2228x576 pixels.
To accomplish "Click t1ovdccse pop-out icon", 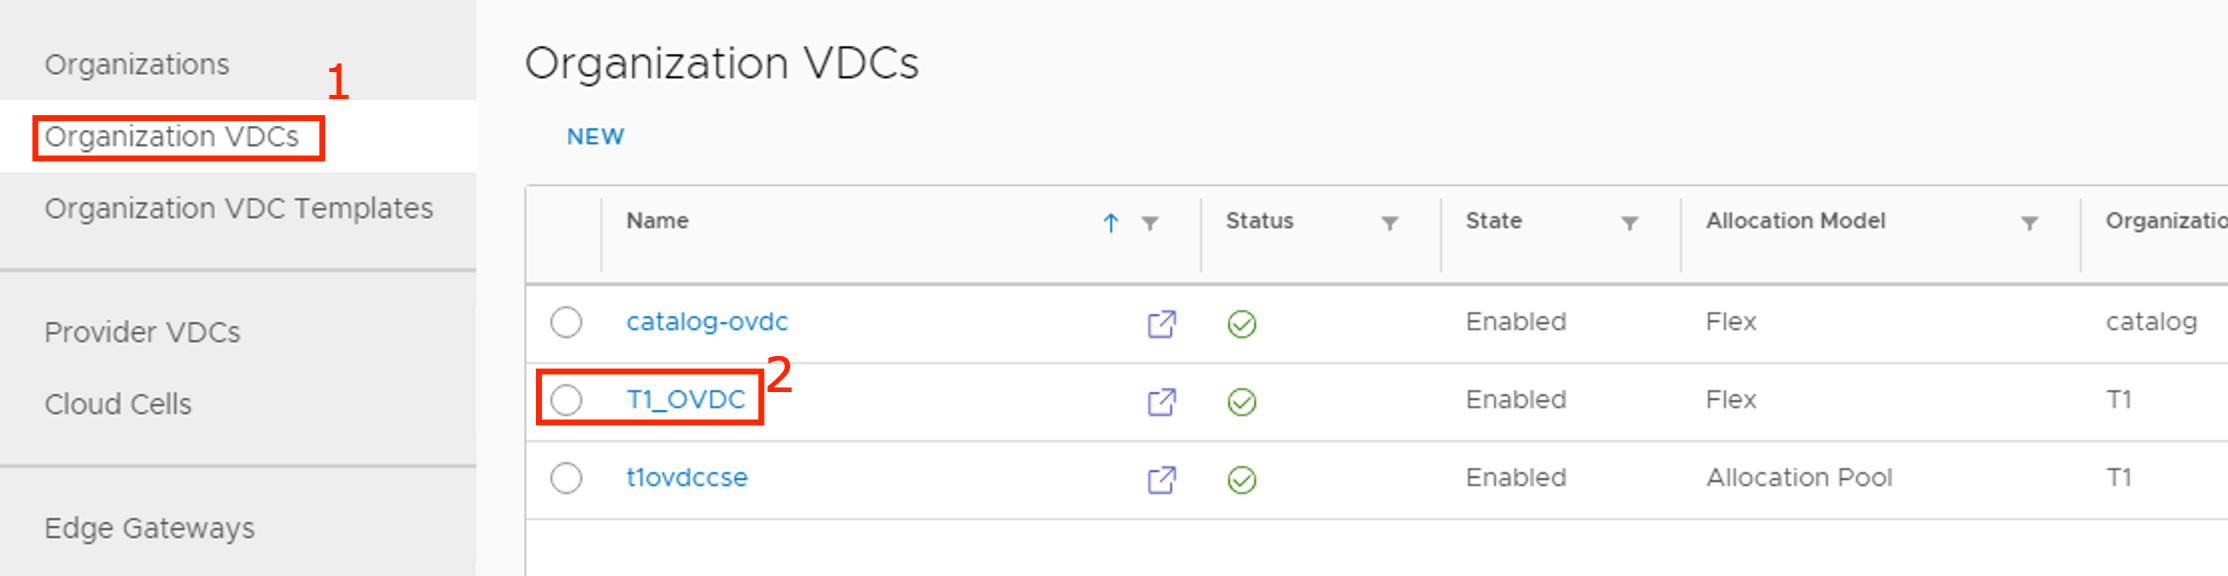I will pyautogui.click(x=1161, y=480).
